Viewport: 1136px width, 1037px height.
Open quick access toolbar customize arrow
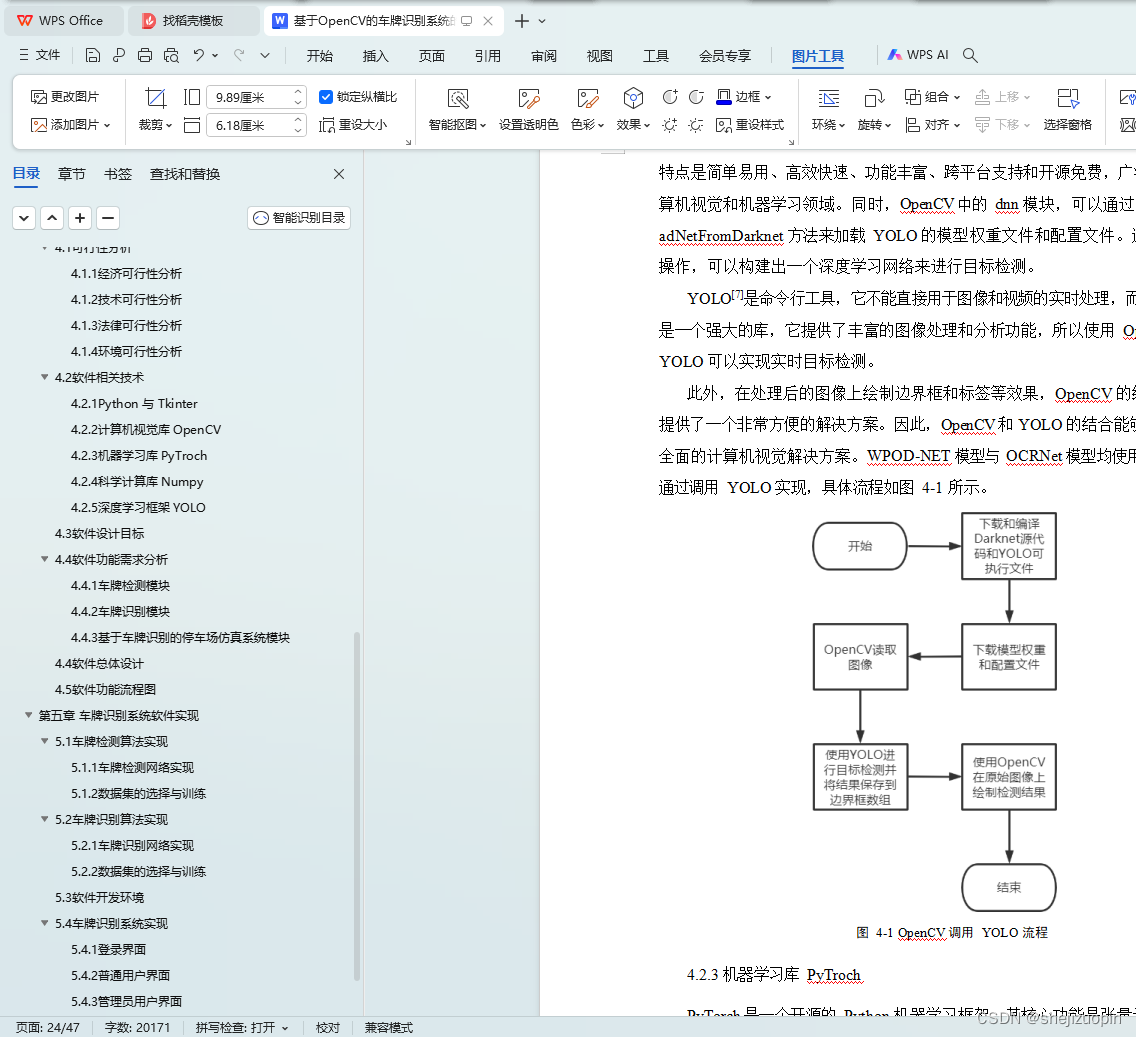(x=265, y=55)
